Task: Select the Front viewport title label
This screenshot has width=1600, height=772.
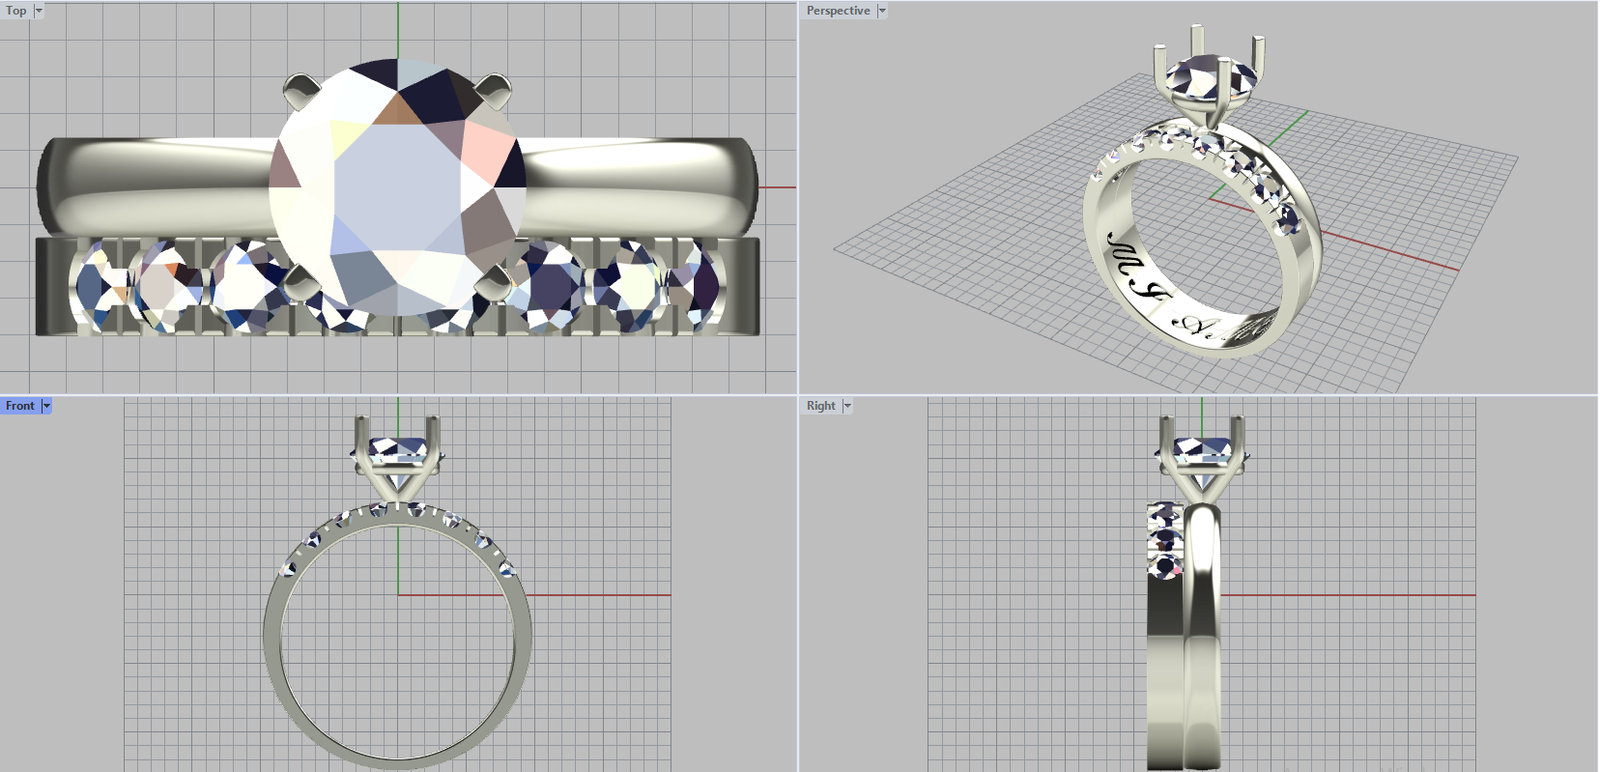Action: click(20, 406)
